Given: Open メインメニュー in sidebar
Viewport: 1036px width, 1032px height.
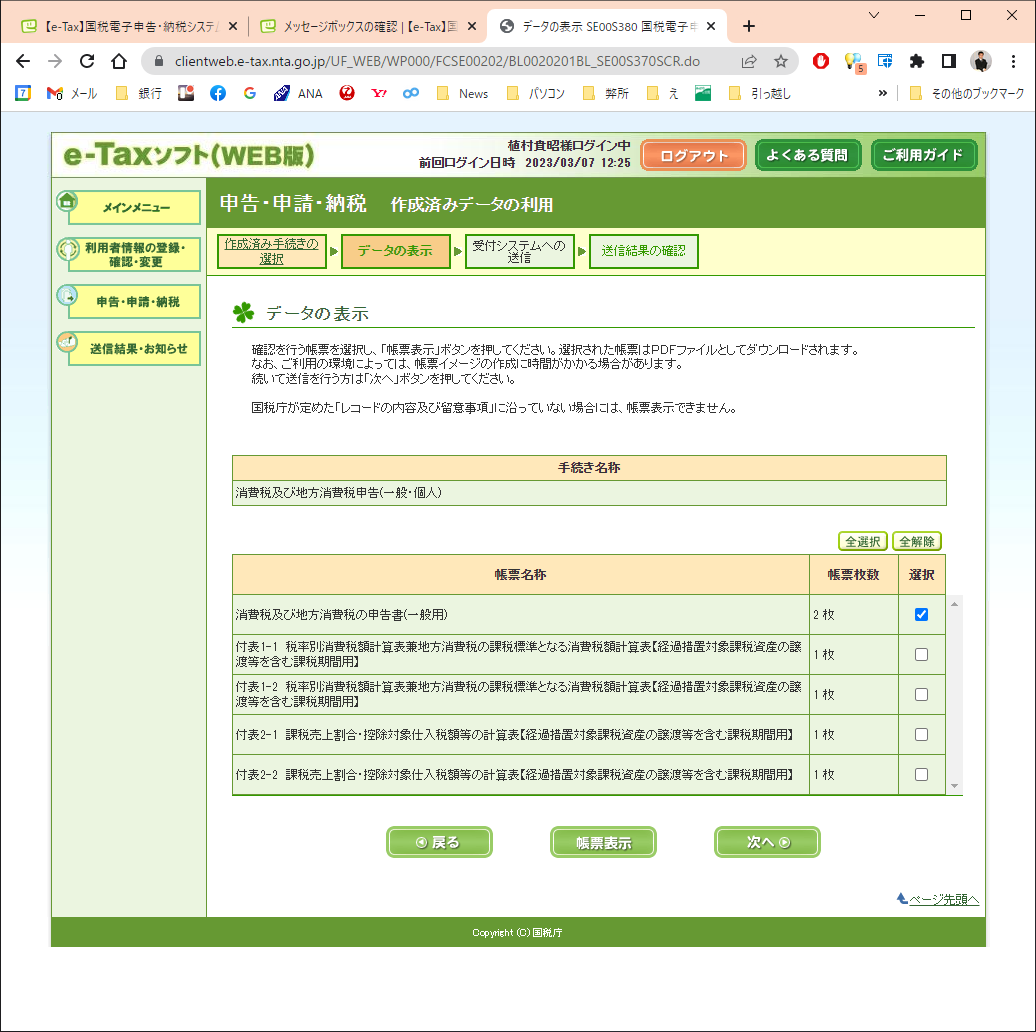Looking at the screenshot, I should (x=129, y=207).
